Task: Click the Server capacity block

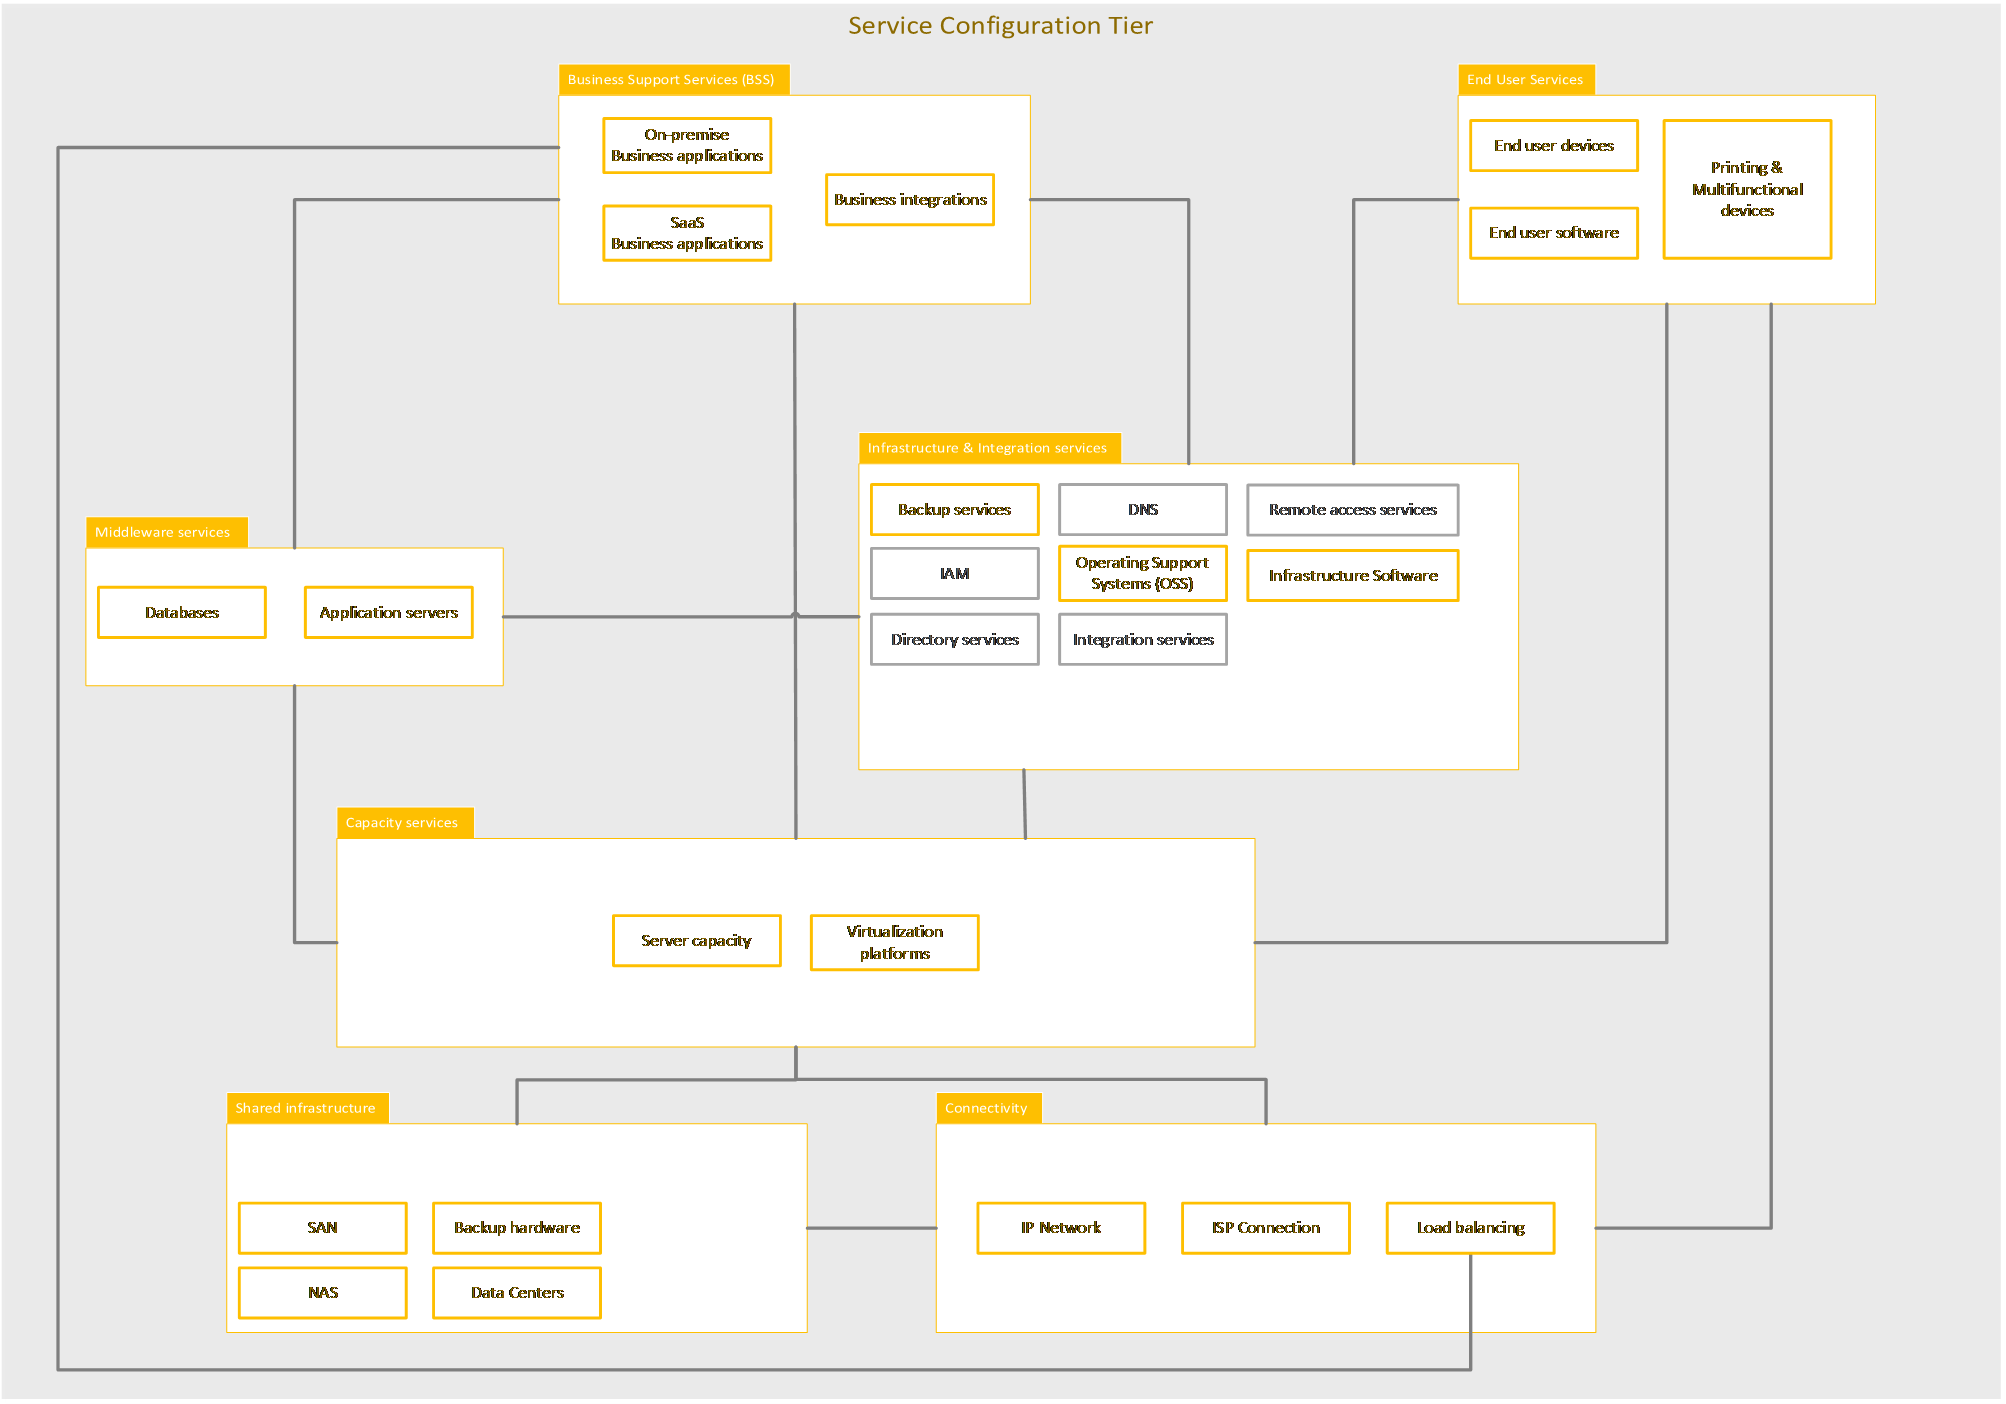Action: 696,940
